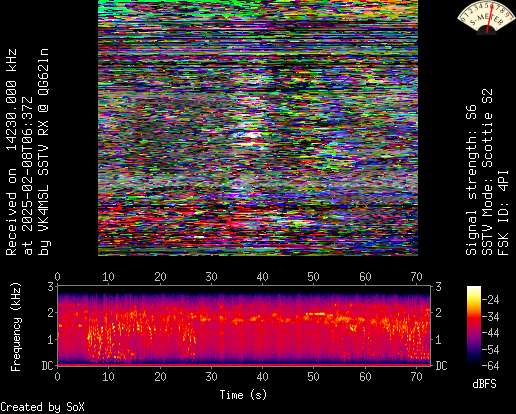
Task: Click the 'Created by SoX' text
Action: point(42,407)
